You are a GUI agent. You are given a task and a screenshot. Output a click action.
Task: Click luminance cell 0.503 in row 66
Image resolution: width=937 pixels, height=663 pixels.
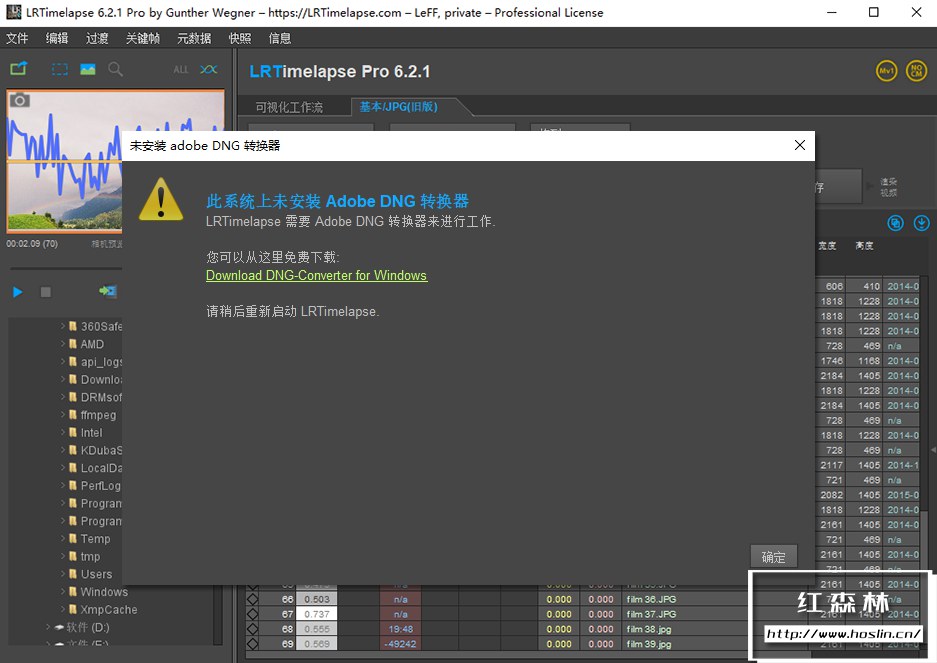(317, 599)
